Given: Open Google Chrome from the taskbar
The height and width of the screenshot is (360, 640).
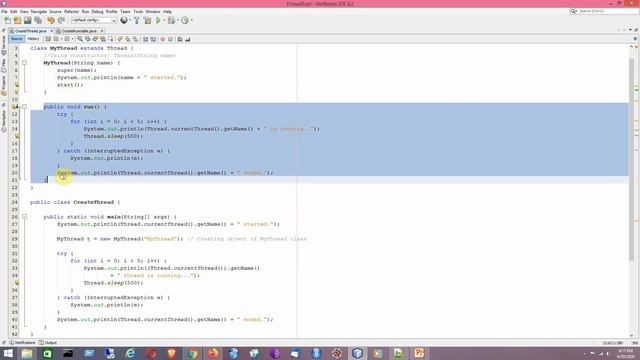Looking at the screenshot, I should click(x=192, y=353).
